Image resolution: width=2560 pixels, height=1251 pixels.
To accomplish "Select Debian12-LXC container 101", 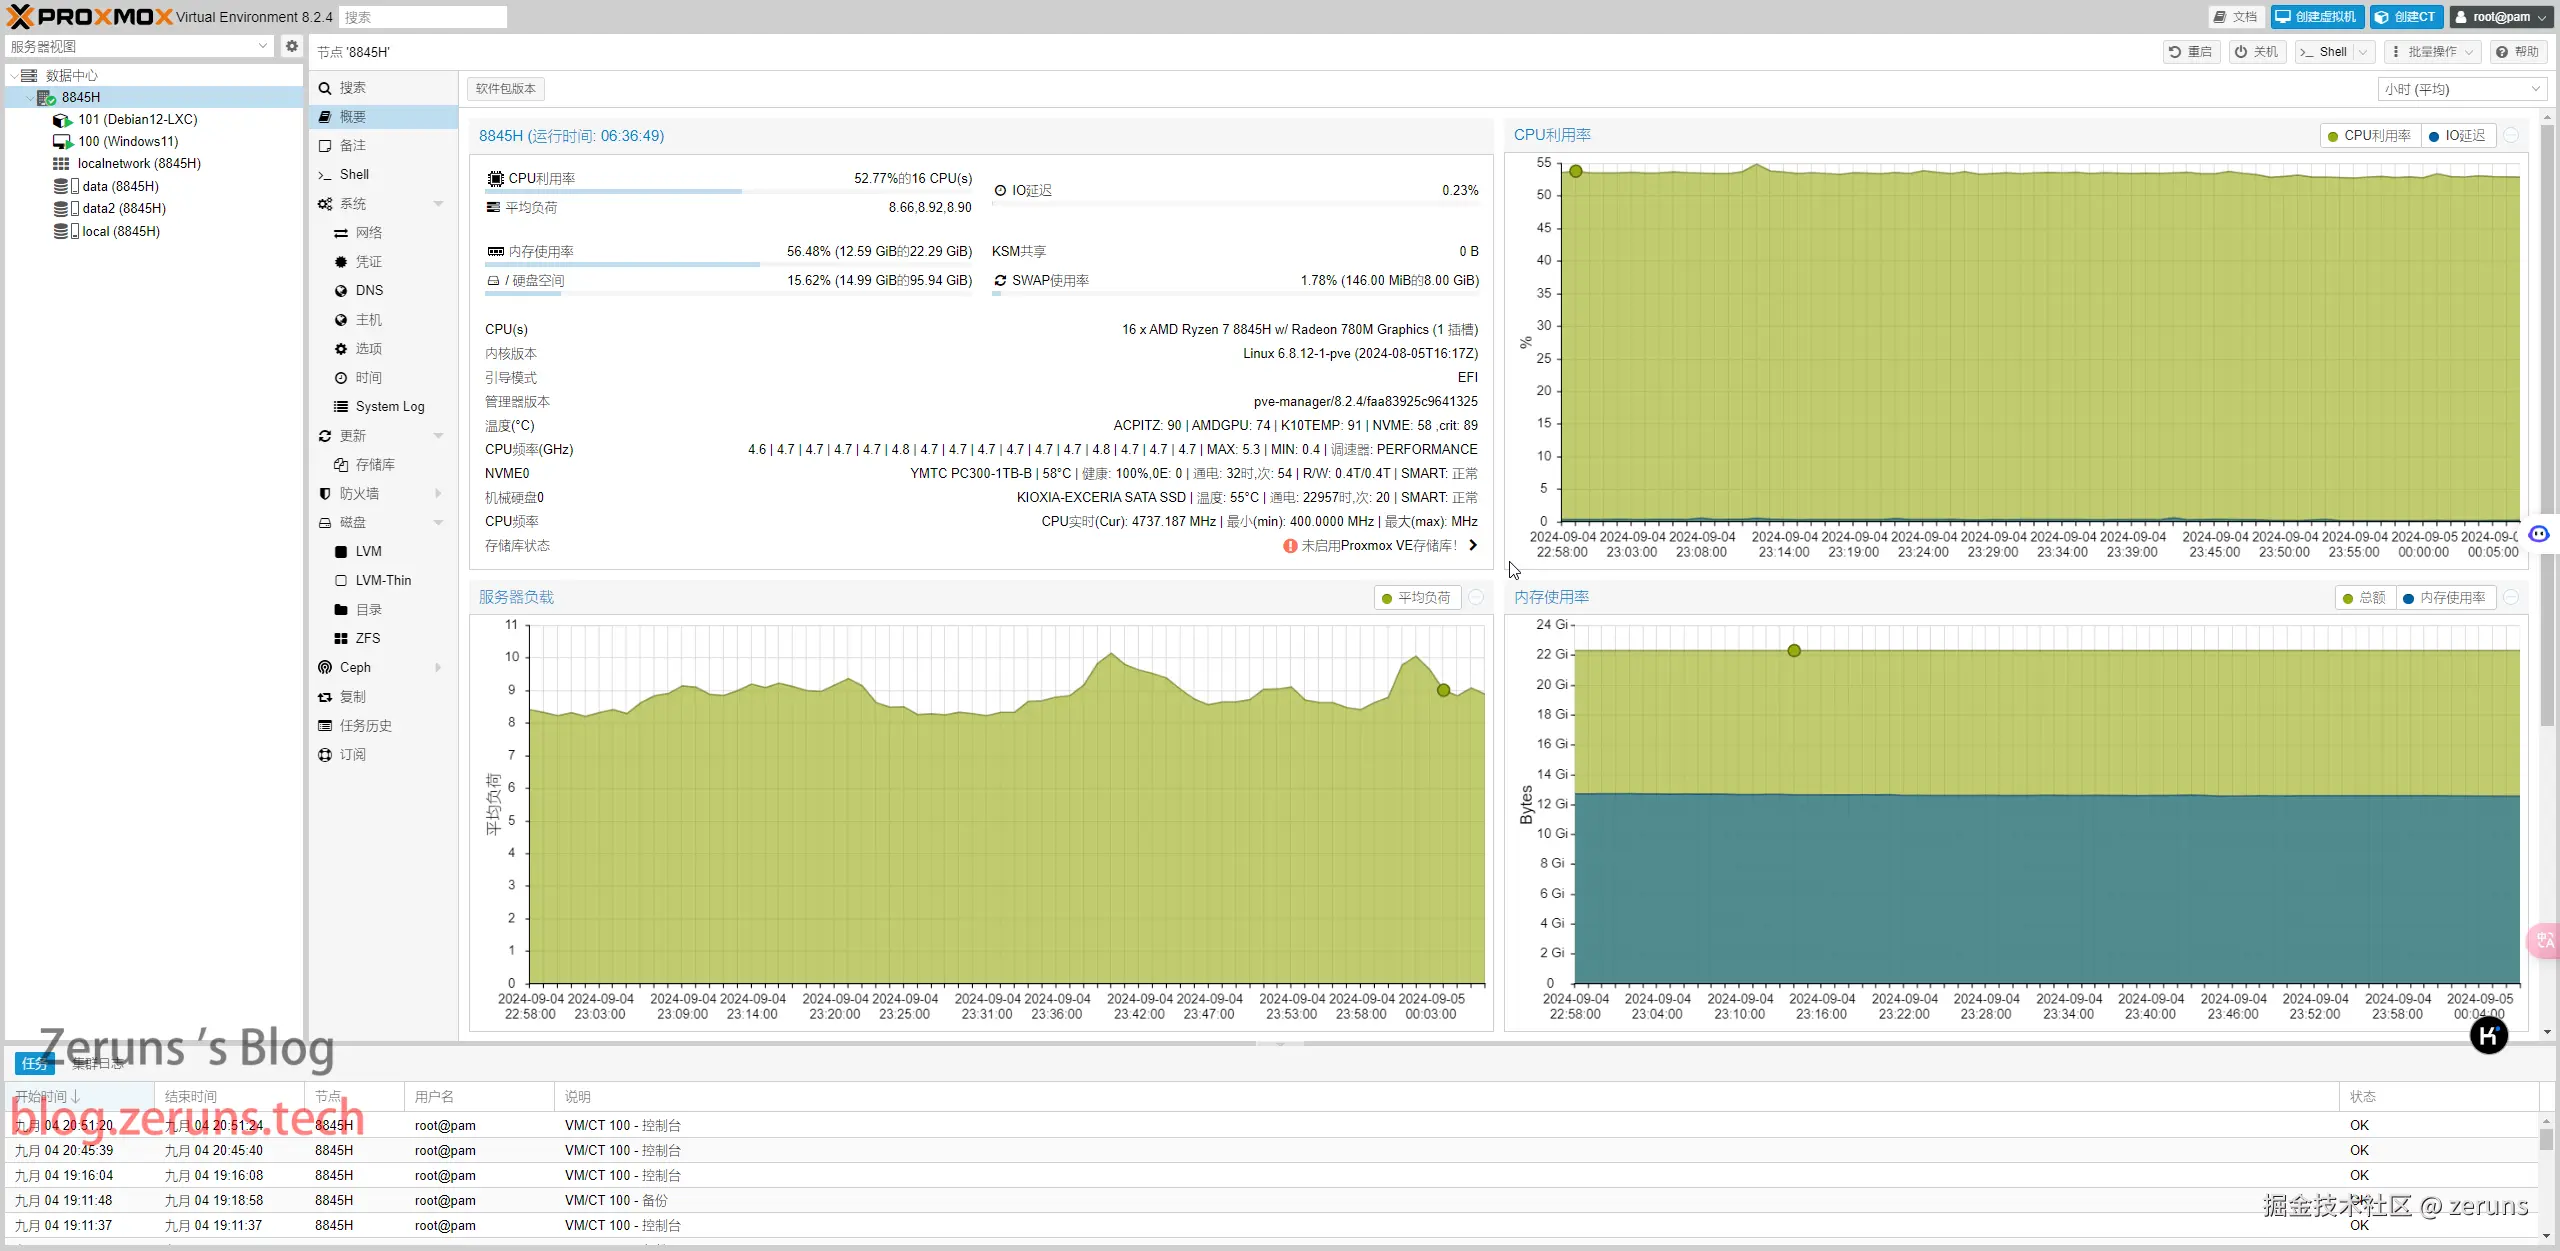I will click(x=137, y=119).
